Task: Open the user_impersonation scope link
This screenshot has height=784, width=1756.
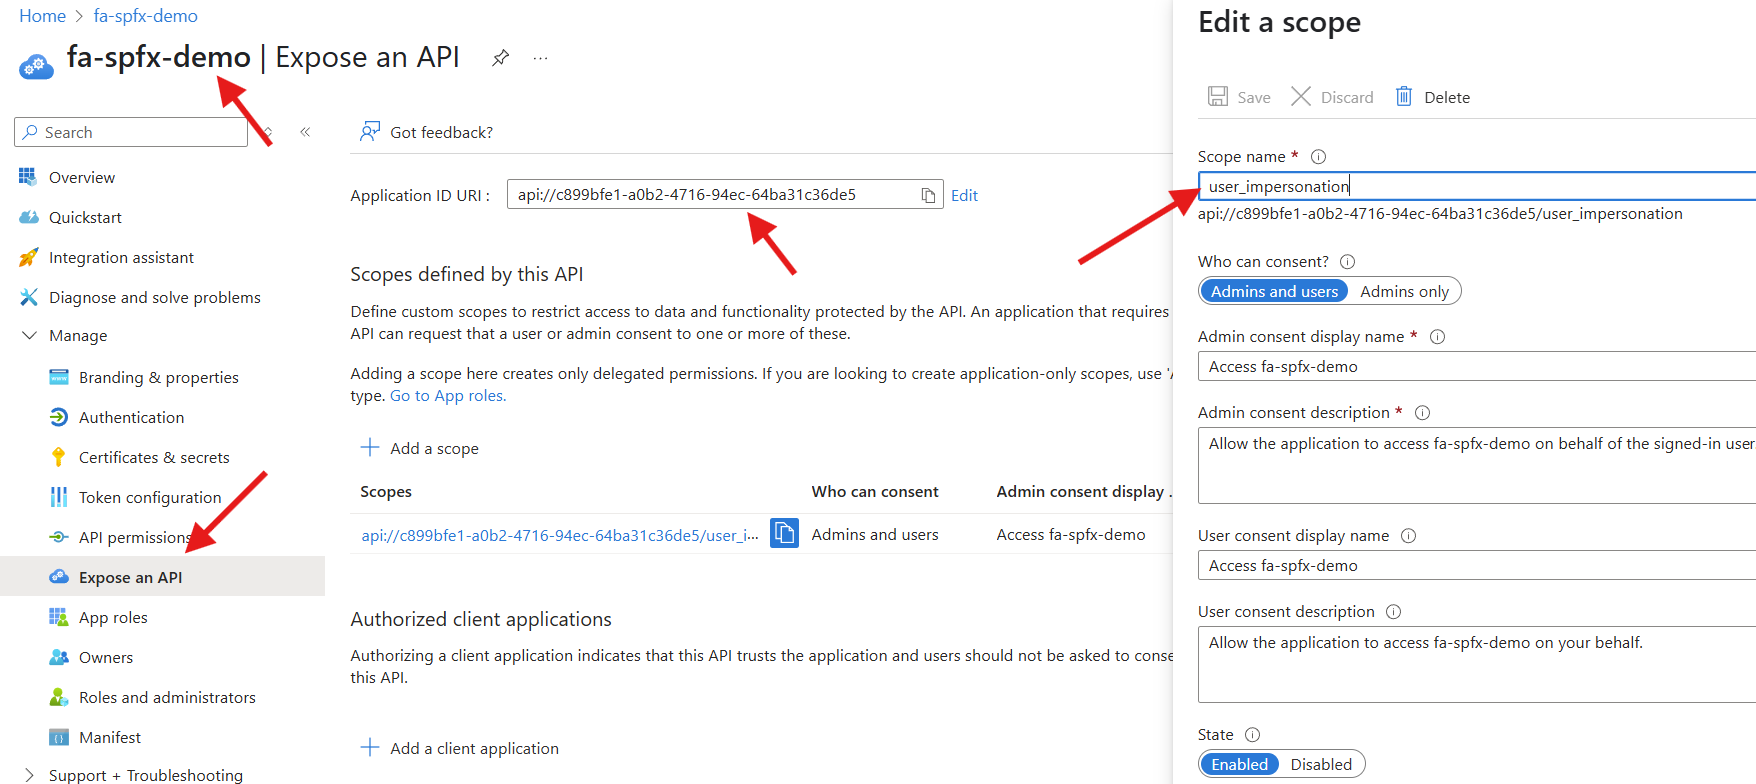Action: [x=560, y=535]
